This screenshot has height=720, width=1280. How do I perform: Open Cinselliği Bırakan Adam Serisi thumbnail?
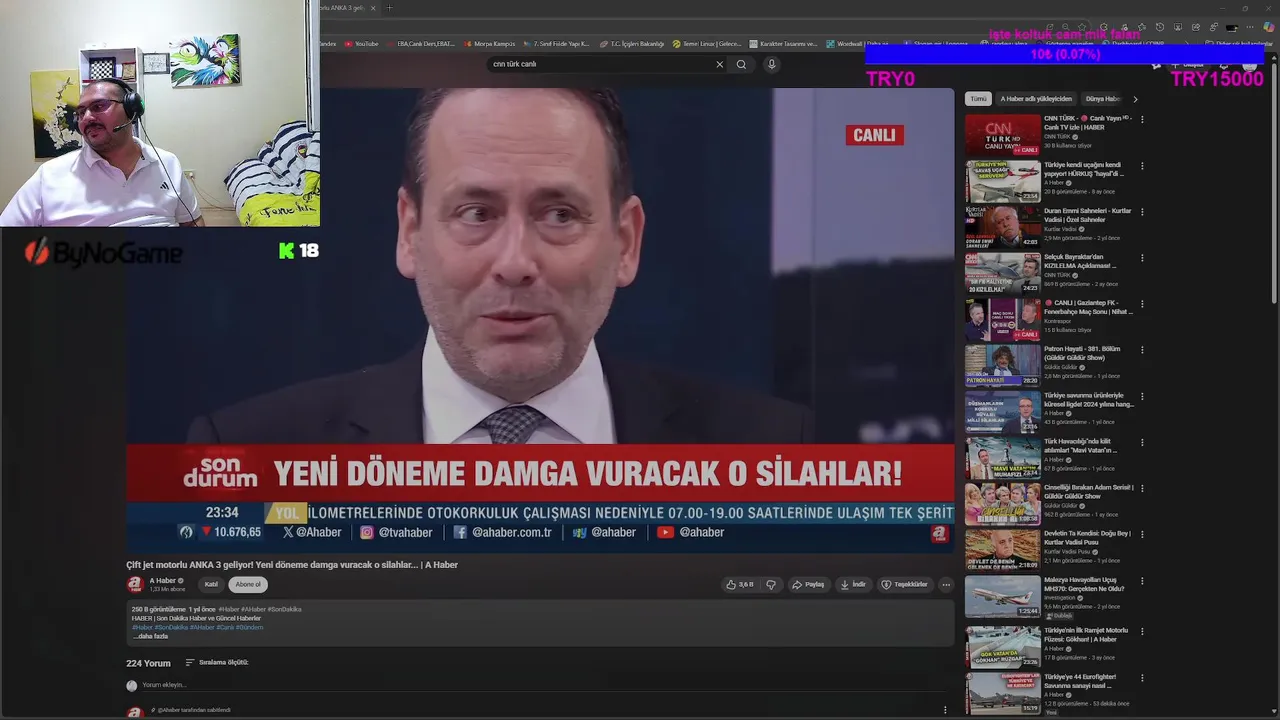click(1002, 504)
